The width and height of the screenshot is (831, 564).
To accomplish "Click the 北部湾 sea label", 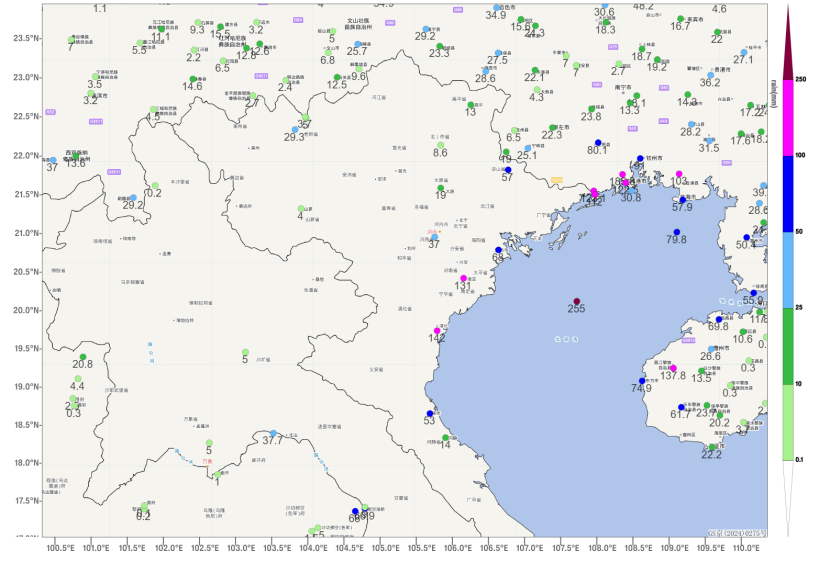I will 565,339.
